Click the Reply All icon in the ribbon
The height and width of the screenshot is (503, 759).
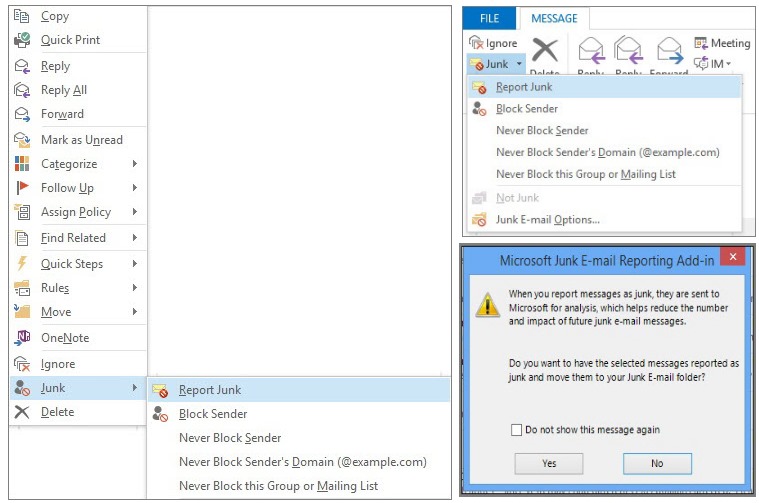[x=628, y=50]
